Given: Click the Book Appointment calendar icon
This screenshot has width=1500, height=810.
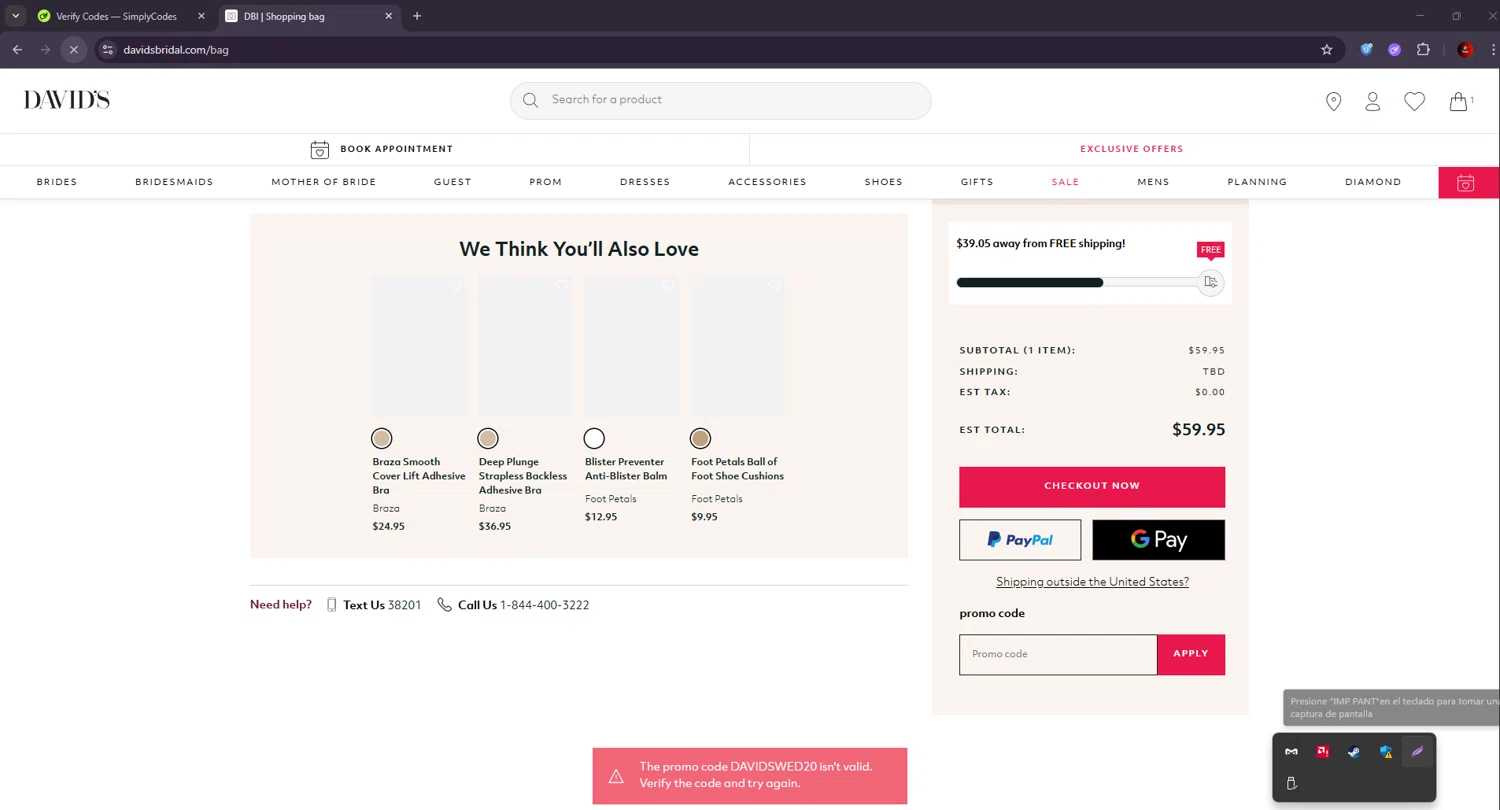Looking at the screenshot, I should [320, 149].
